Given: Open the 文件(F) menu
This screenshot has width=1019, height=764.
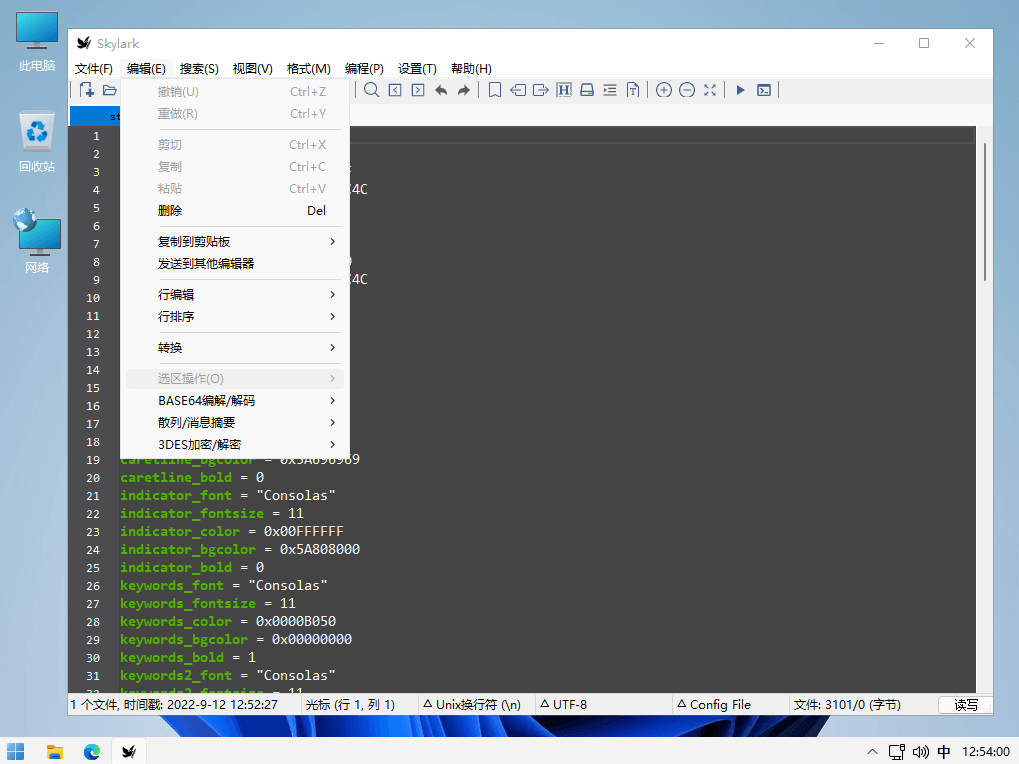Looking at the screenshot, I should pyautogui.click(x=94, y=68).
